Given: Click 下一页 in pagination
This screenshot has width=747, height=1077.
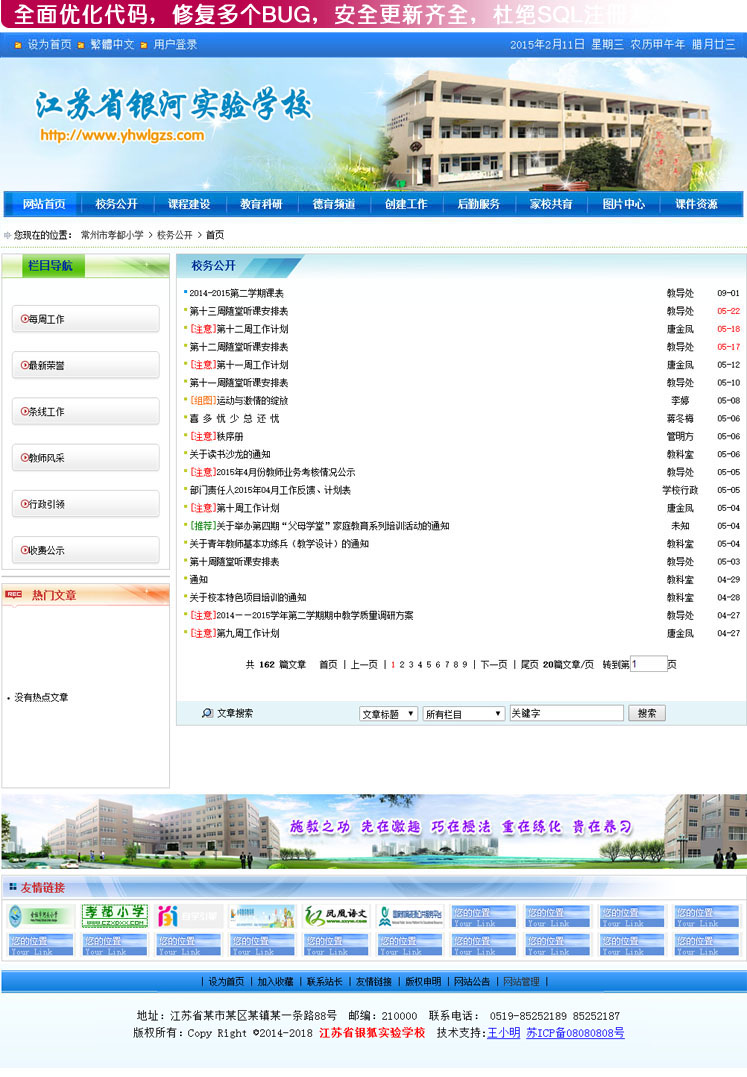Looking at the screenshot, I should 494,665.
